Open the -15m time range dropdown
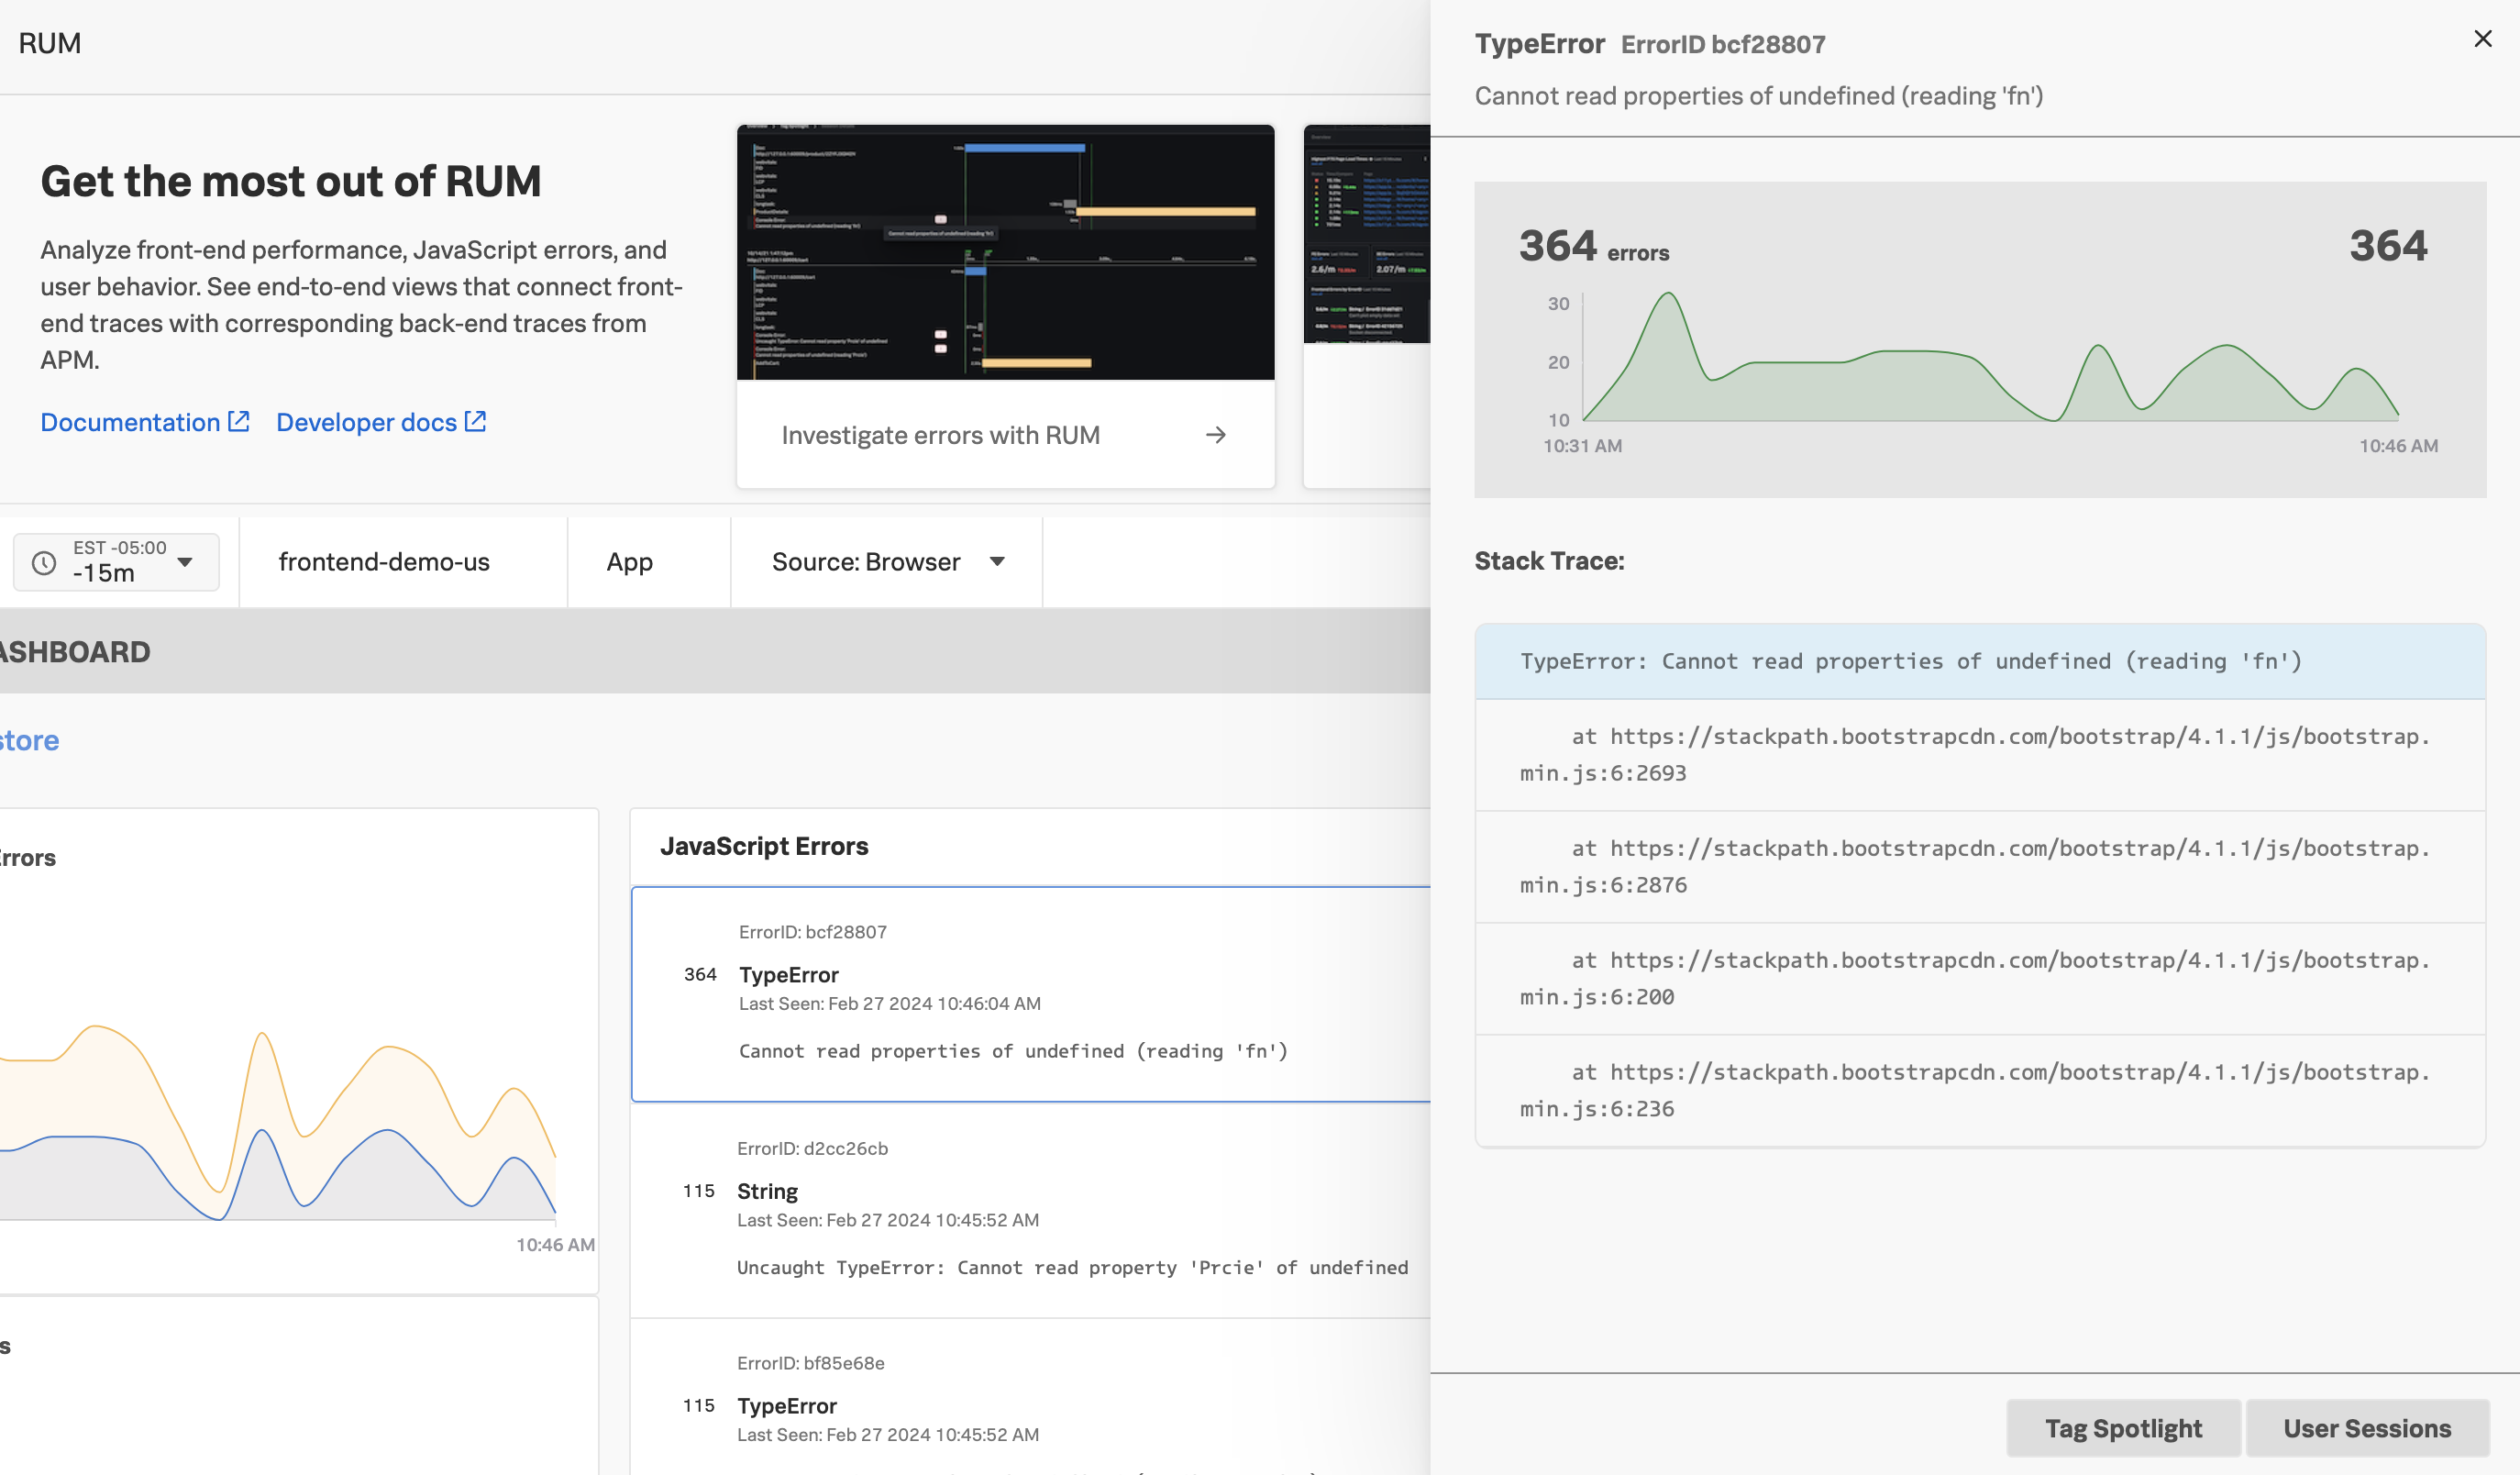The height and width of the screenshot is (1475, 2520). pos(184,562)
